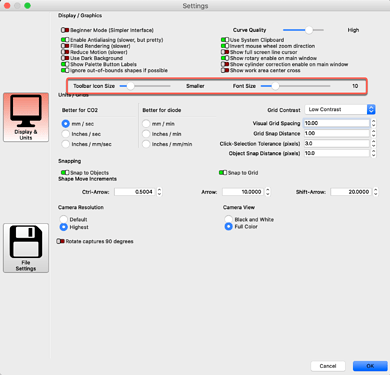Screen dimensions: 390x375
Task: Adjust the Toolbar Icon Size slider
Action: pyautogui.click(x=145, y=86)
